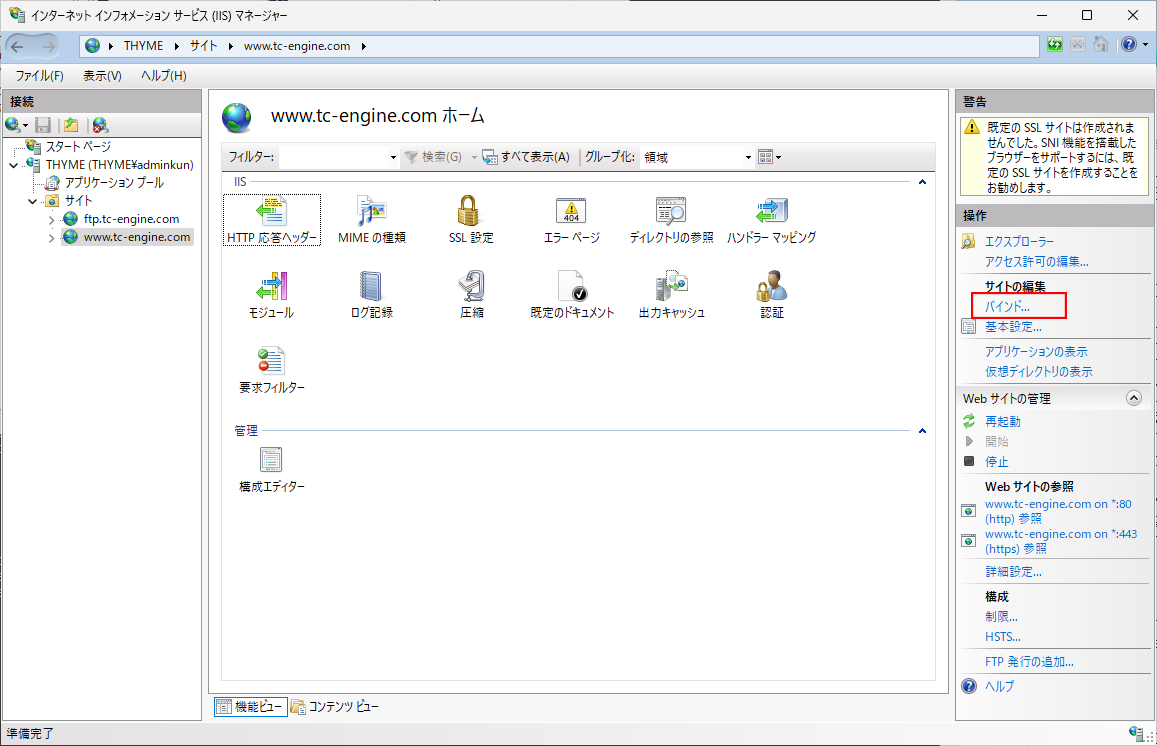Click the 詳細設定... link

pos(1013,572)
